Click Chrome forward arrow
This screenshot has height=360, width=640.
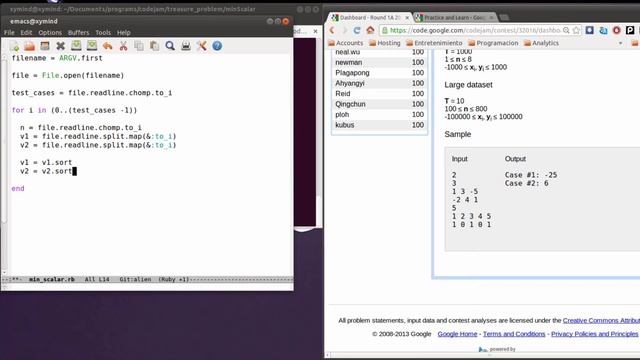(344, 30)
